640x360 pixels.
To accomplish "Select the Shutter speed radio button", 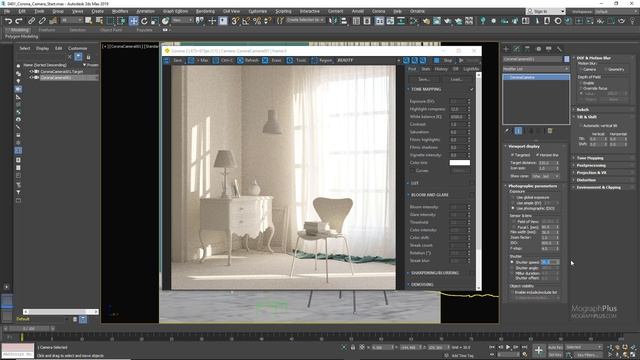I will [513, 262].
